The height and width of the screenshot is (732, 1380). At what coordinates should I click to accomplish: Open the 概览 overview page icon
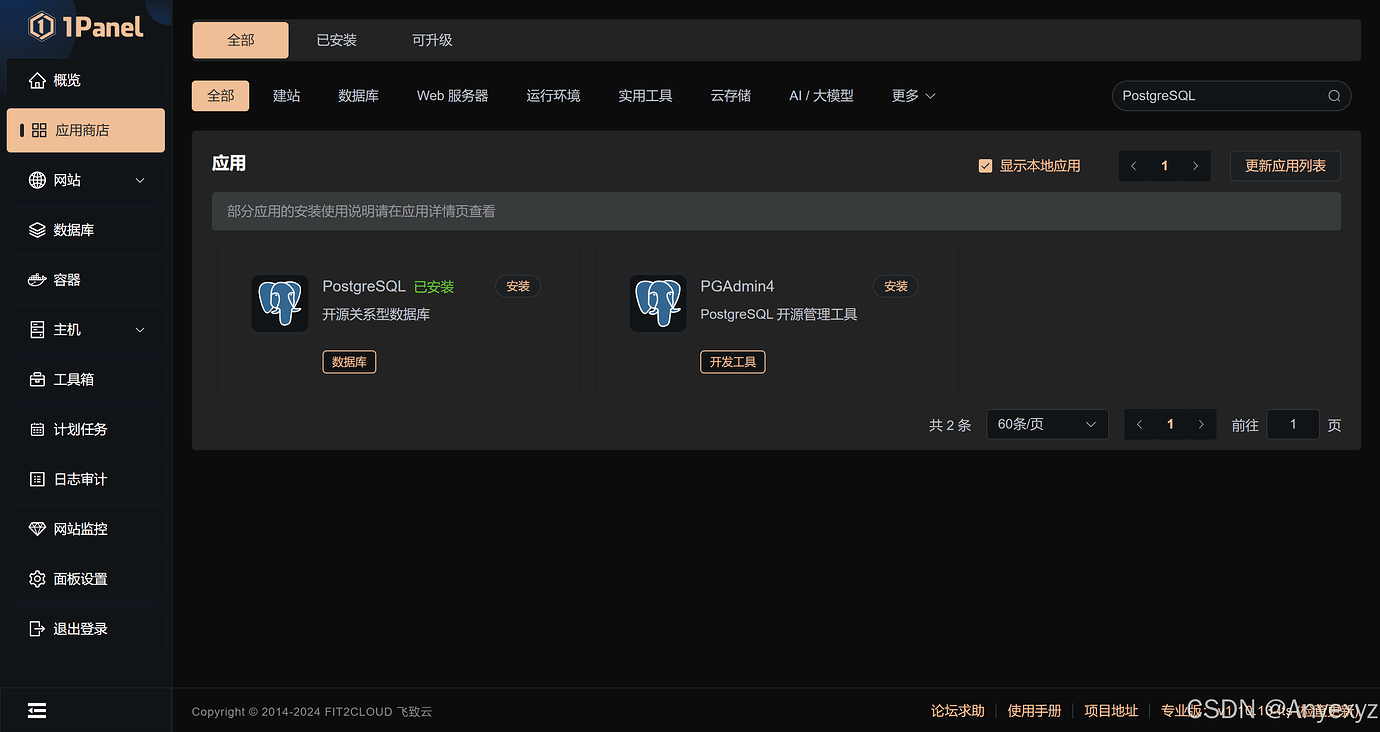tap(37, 80)
